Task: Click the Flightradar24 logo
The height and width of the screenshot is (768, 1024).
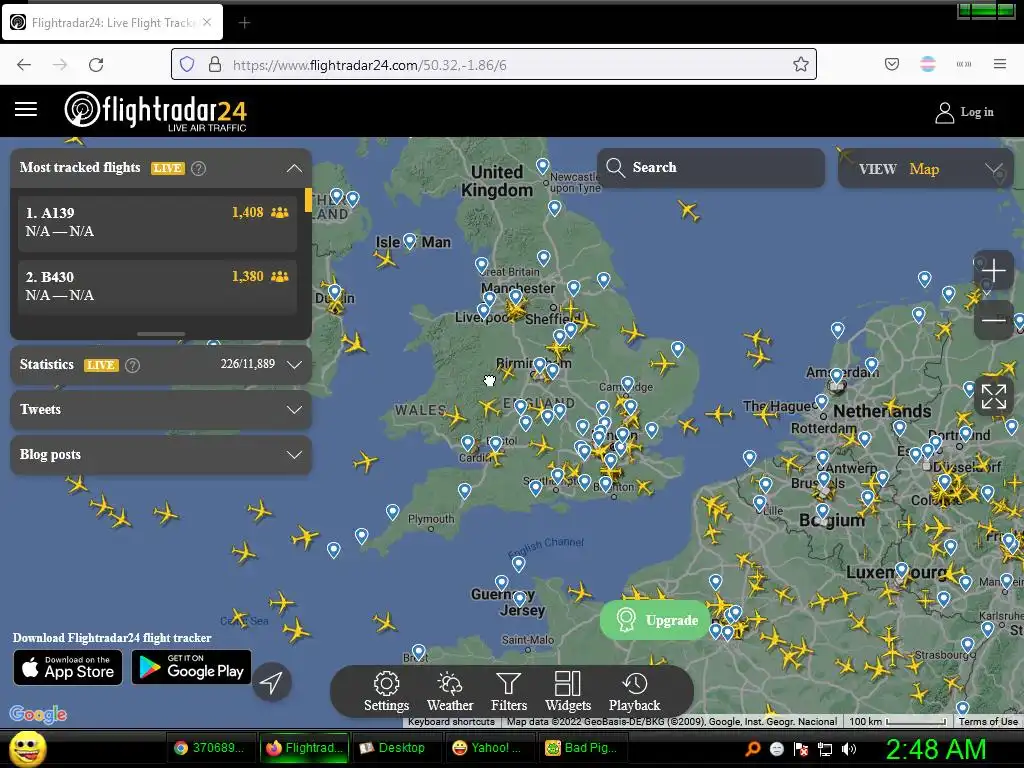Action: (x=155, y=112)
